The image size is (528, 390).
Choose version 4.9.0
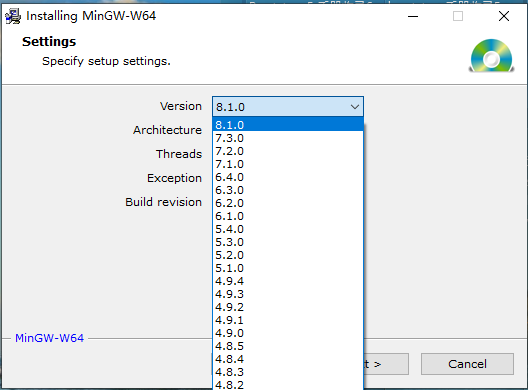tap(288, 333)
